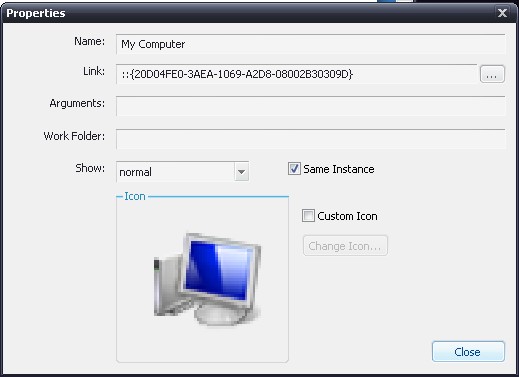Click the "Arguments:" label
The image size is (519, 377).
click(77, 103)
